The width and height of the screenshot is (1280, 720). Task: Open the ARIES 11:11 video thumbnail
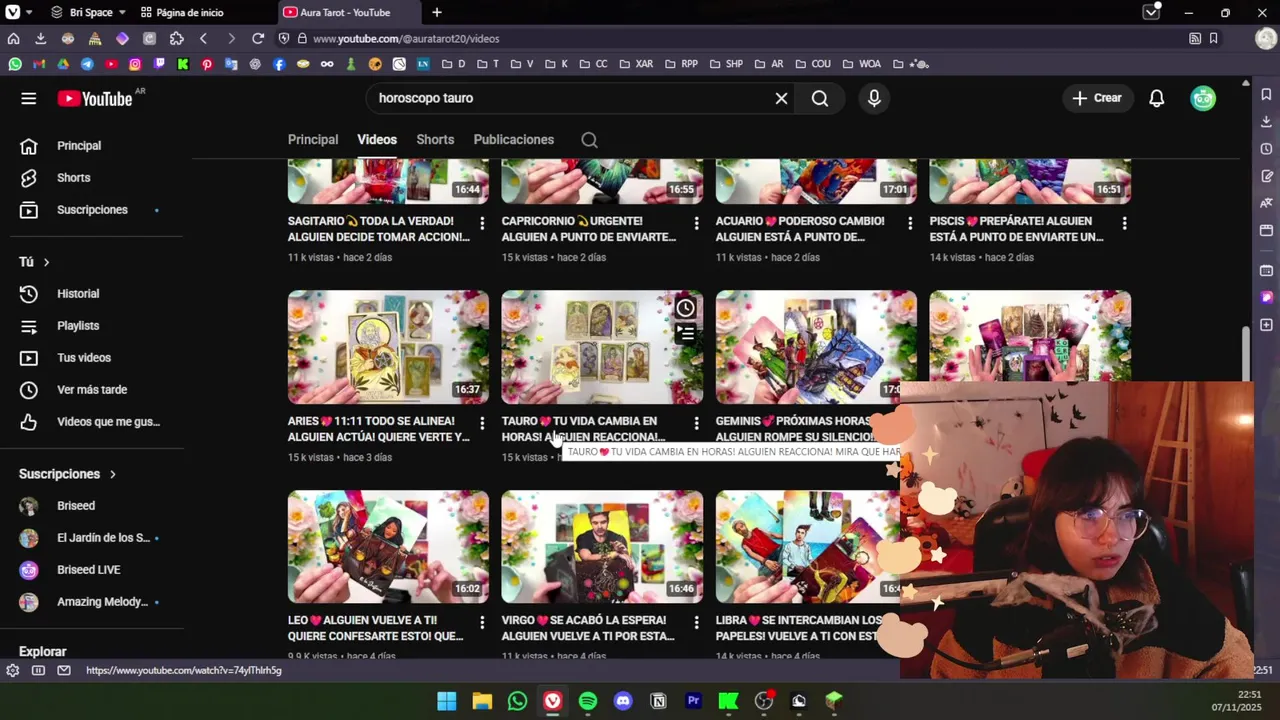(388, 347)
